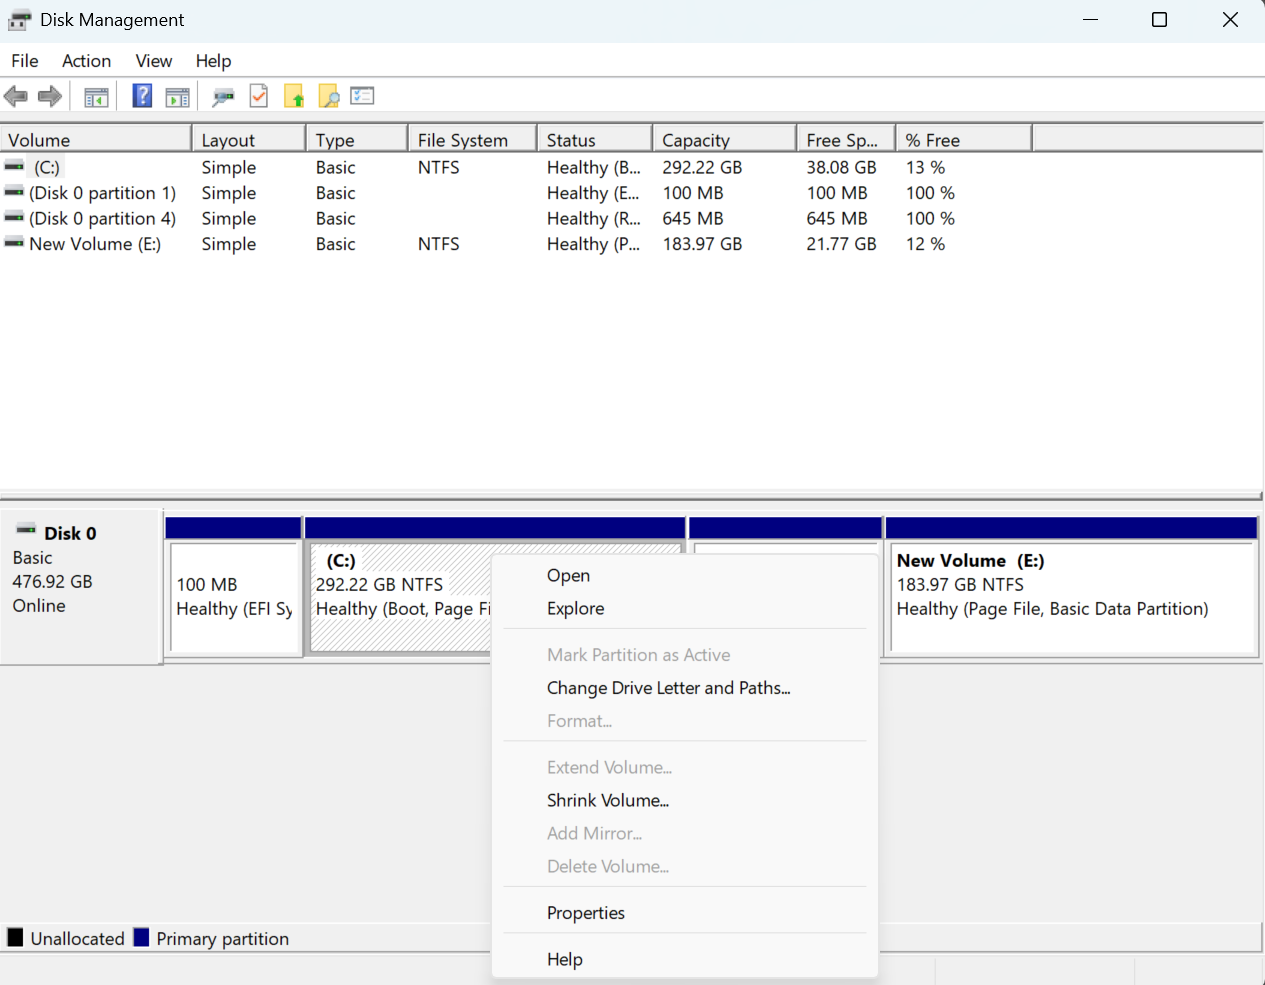Choose Explore in the context menu

575,608
